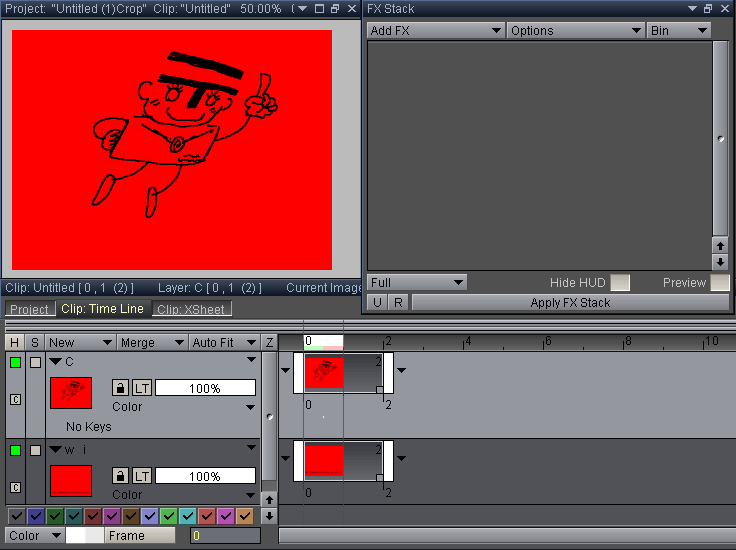
Task: Click the FX Stack list down arrow
Action: coord(720,261)
